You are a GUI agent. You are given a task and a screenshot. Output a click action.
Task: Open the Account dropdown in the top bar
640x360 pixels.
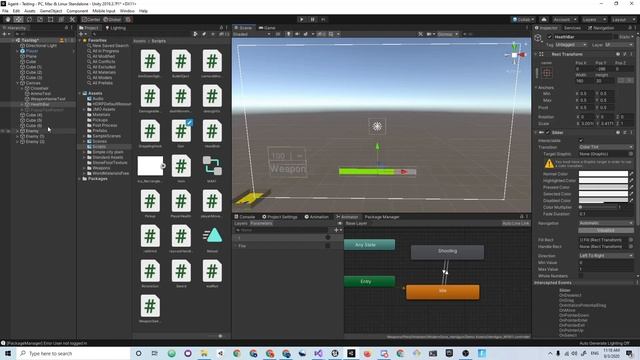pyautogui.click(x=564, y=19)
